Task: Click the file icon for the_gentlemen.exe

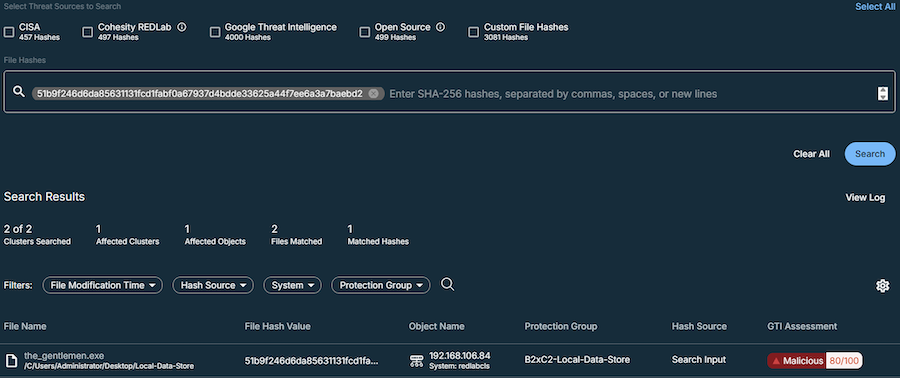Action: [x=11, y=360]
